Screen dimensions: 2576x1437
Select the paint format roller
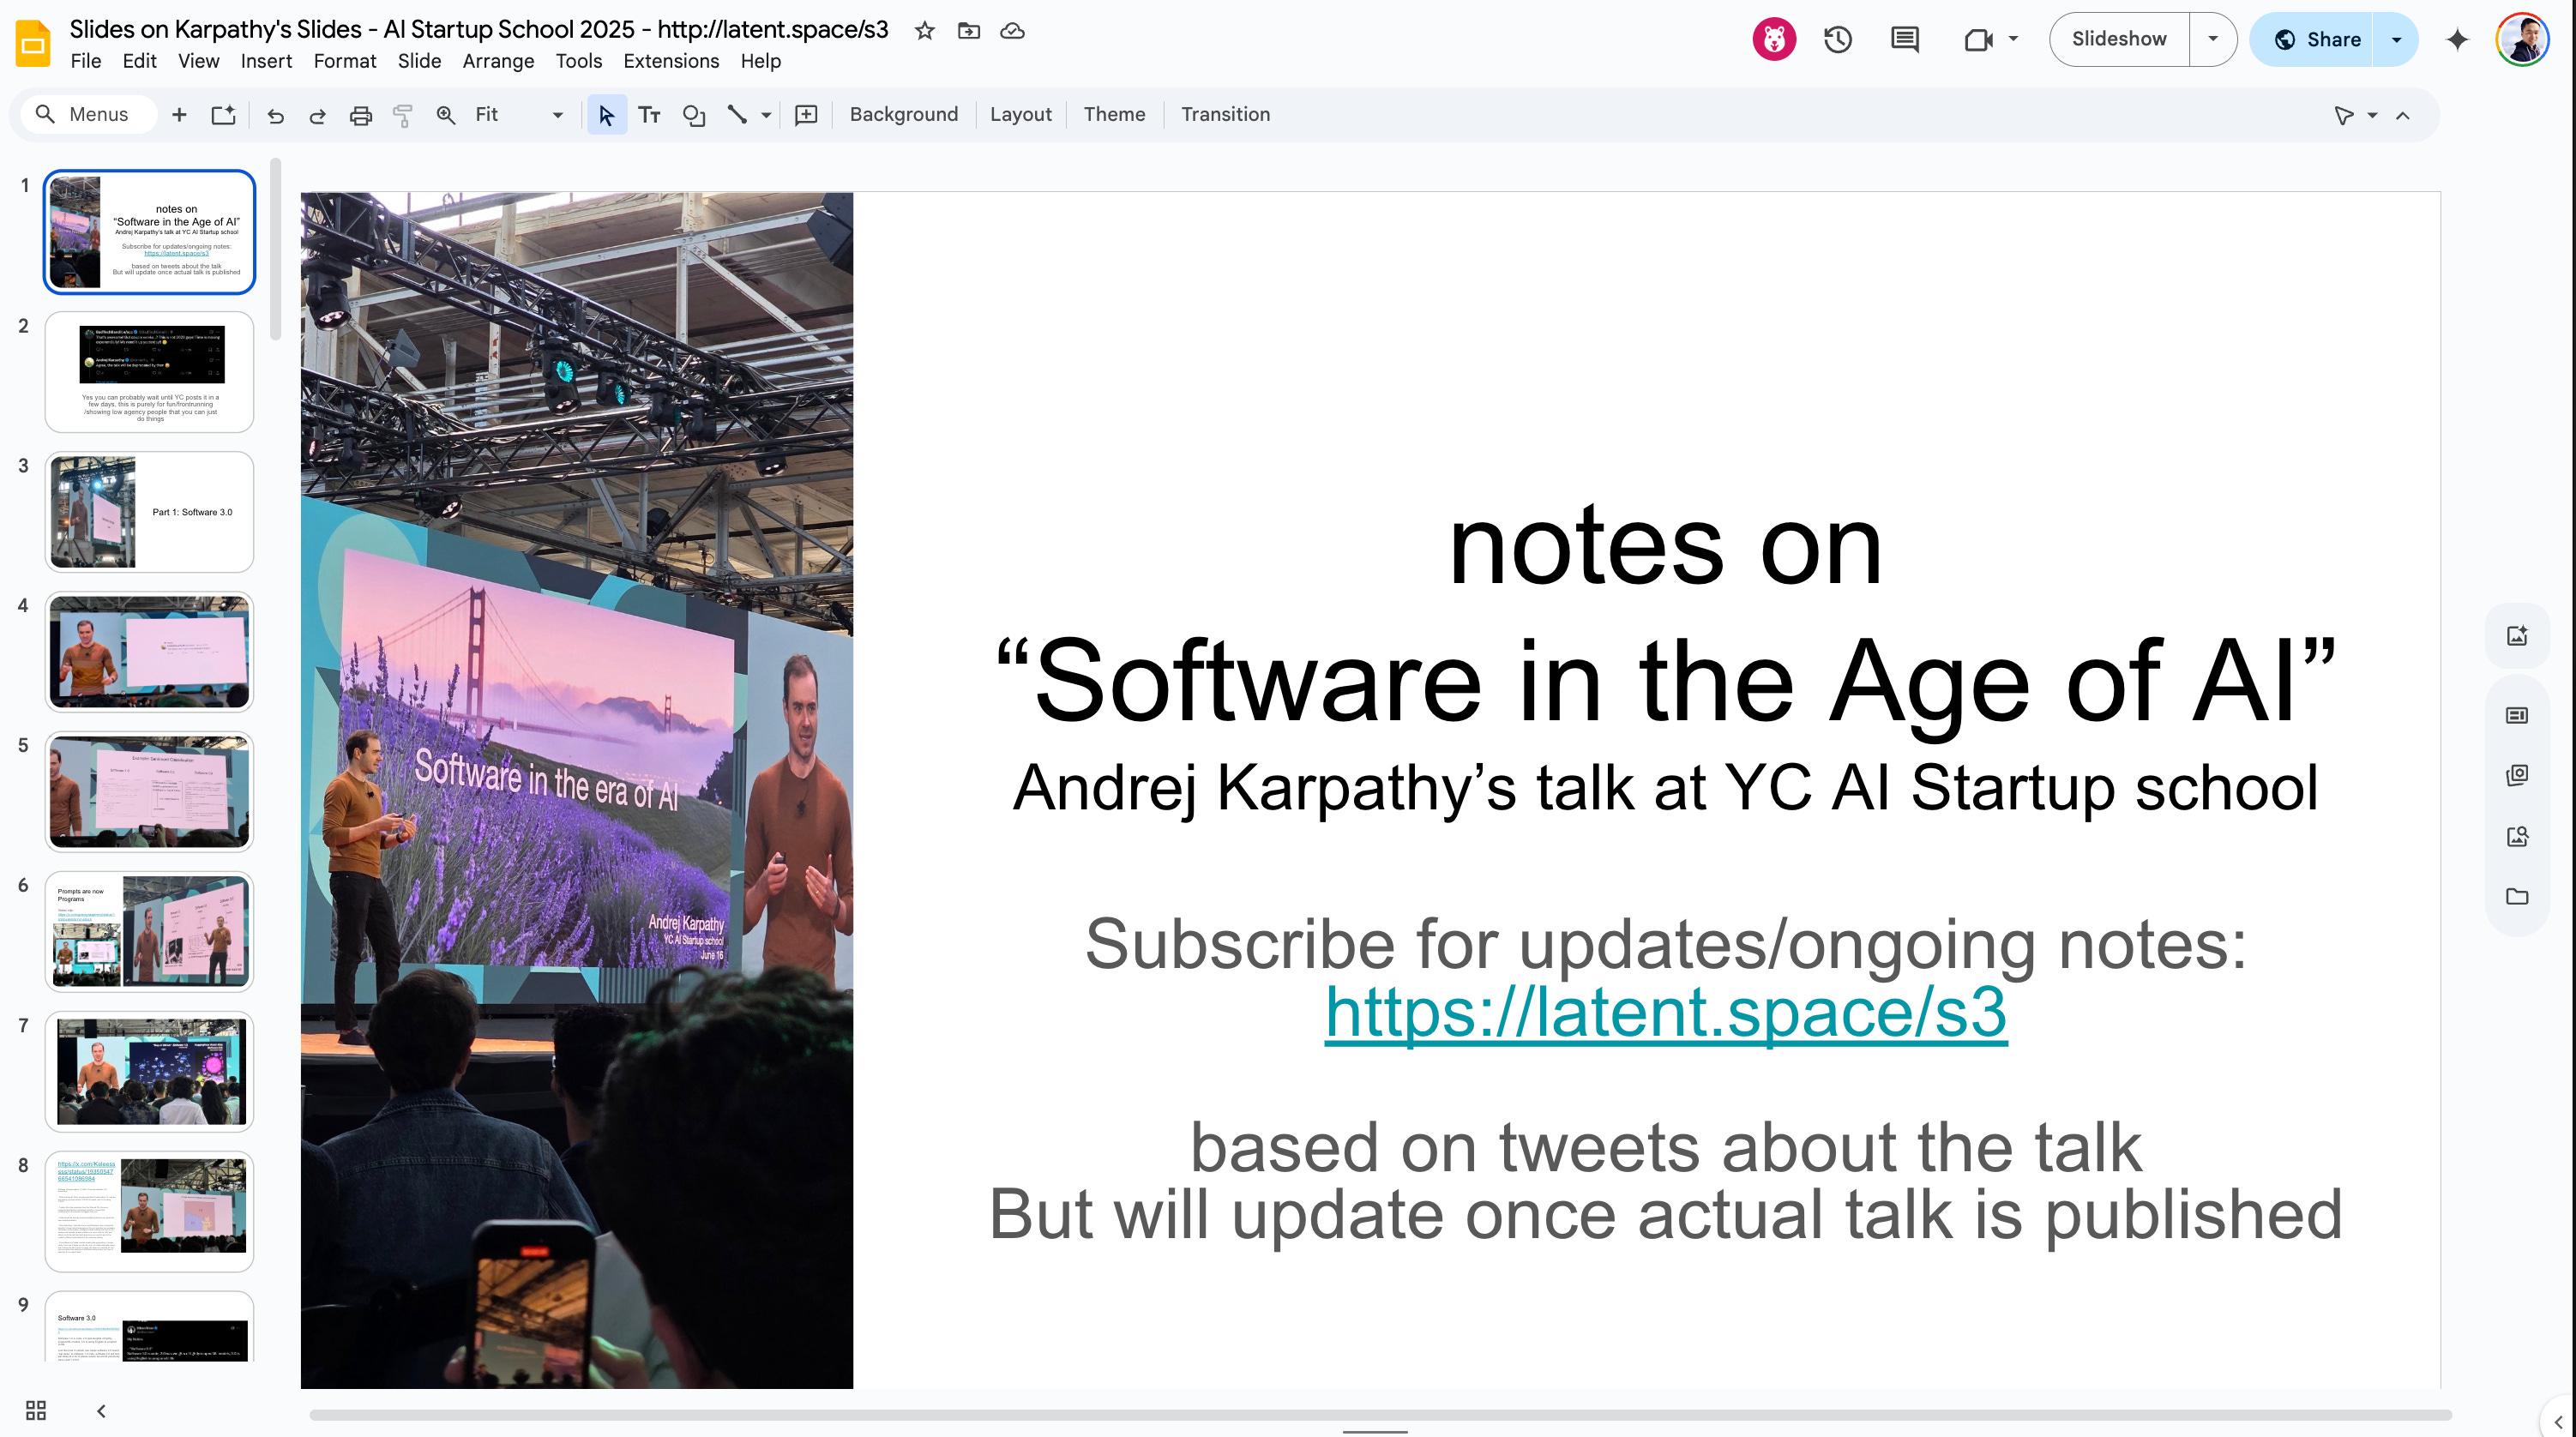[403, 115]
